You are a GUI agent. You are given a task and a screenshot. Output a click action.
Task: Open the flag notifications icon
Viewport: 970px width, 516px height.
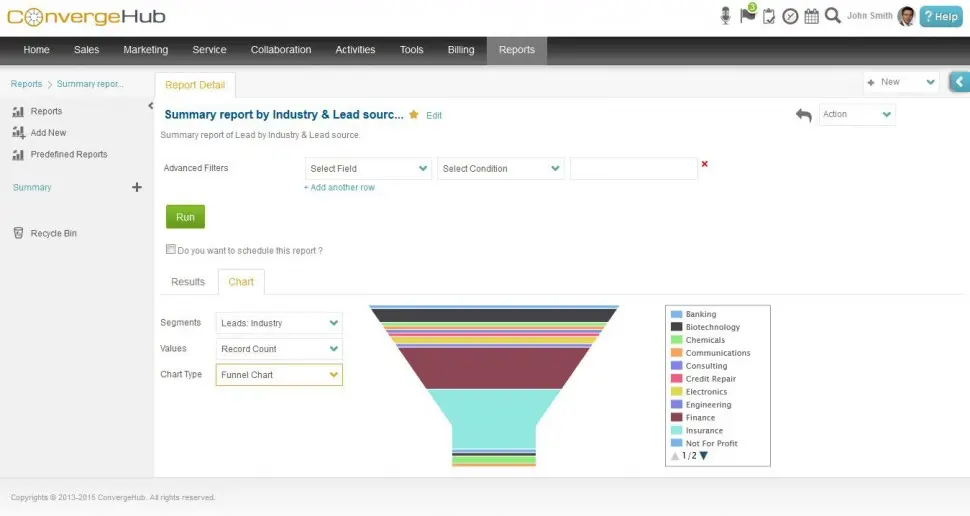[x=748, y=14]
